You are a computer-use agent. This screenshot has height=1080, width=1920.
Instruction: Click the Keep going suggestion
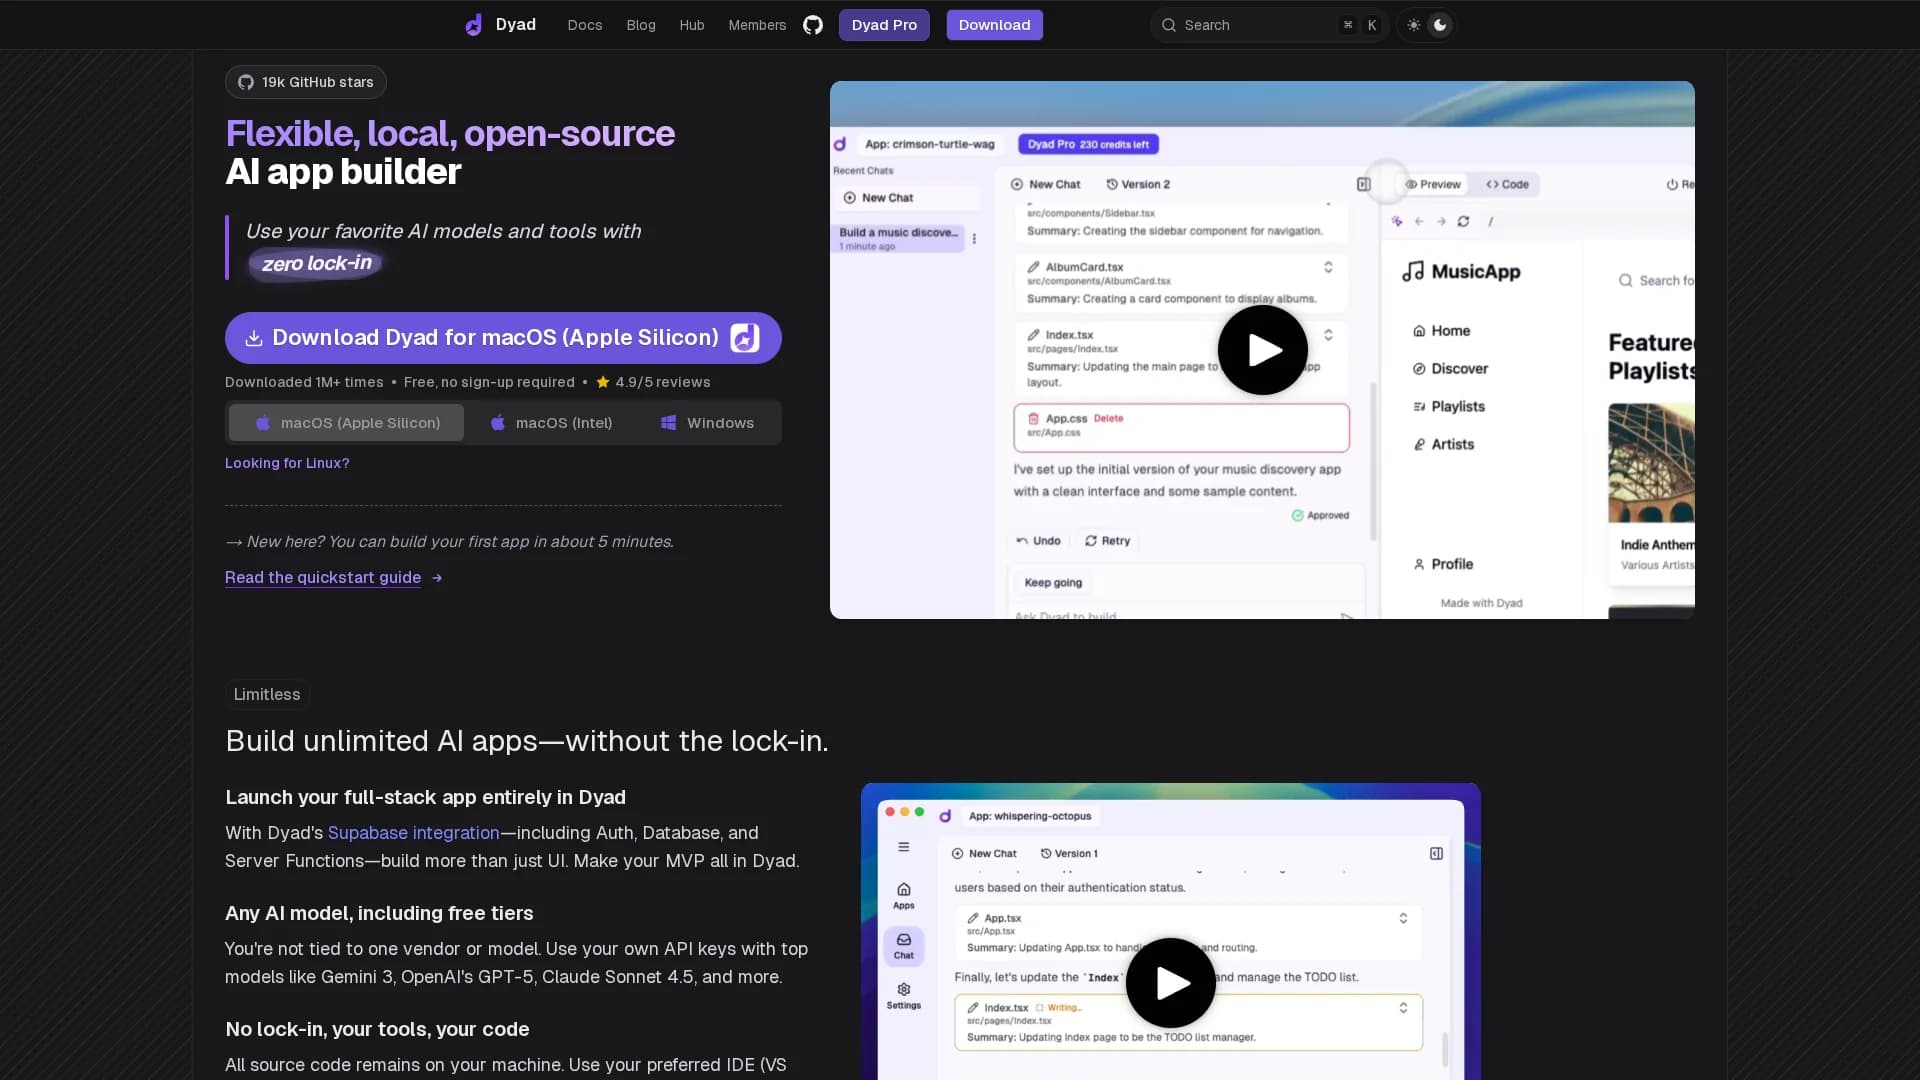point(1053,583)
